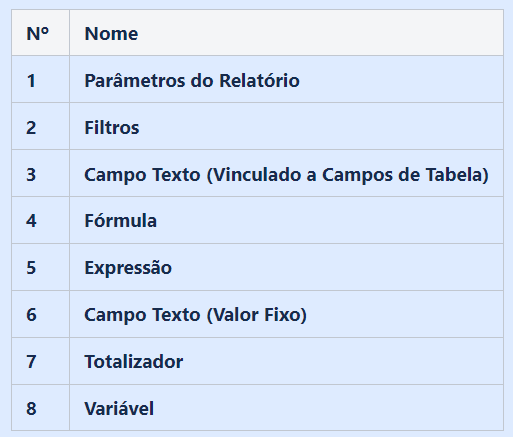Image resolution: width=513 pixels, height=437 pixels.
Task: Click the word Tabela in row three
Action: (457, 174)
